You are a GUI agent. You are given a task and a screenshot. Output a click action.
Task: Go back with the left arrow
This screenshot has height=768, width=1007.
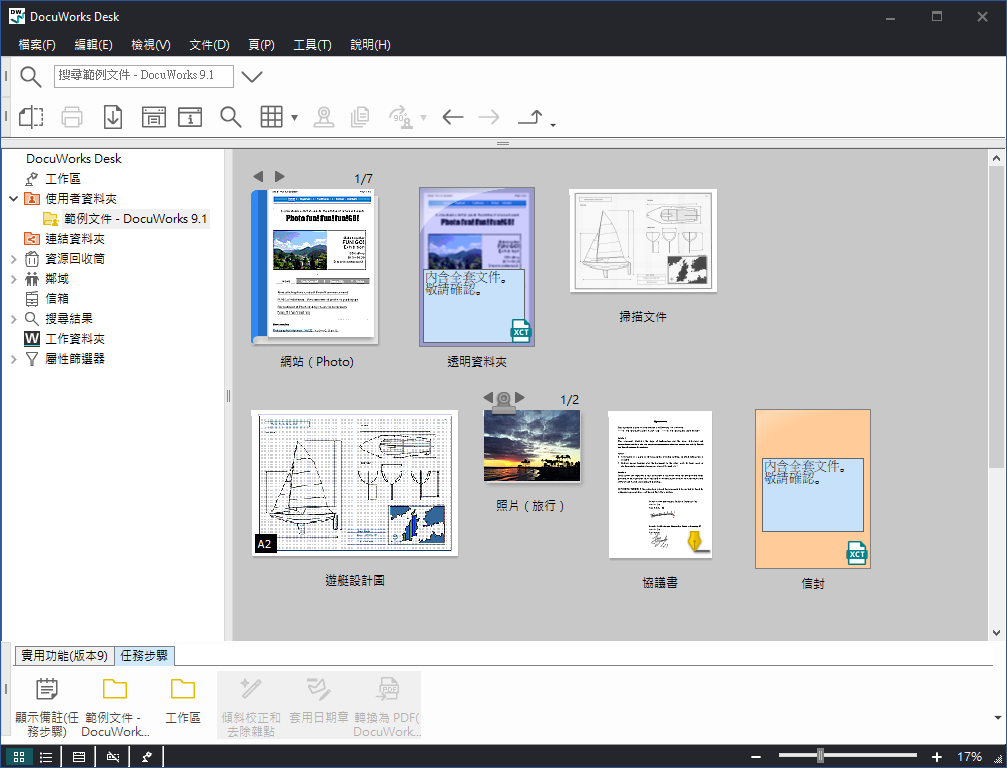coord(453,117)
